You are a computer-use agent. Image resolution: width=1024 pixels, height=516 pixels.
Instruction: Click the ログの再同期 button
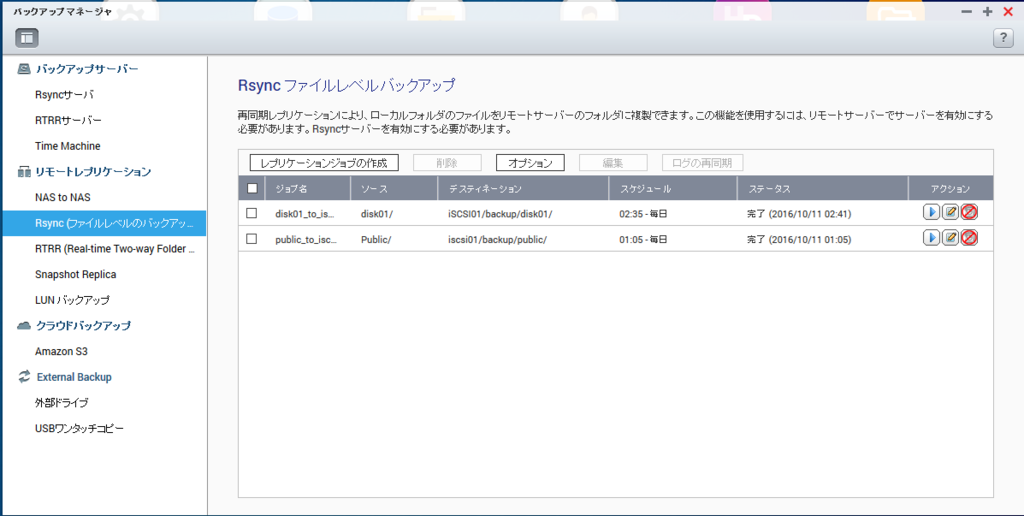point(702,163)
